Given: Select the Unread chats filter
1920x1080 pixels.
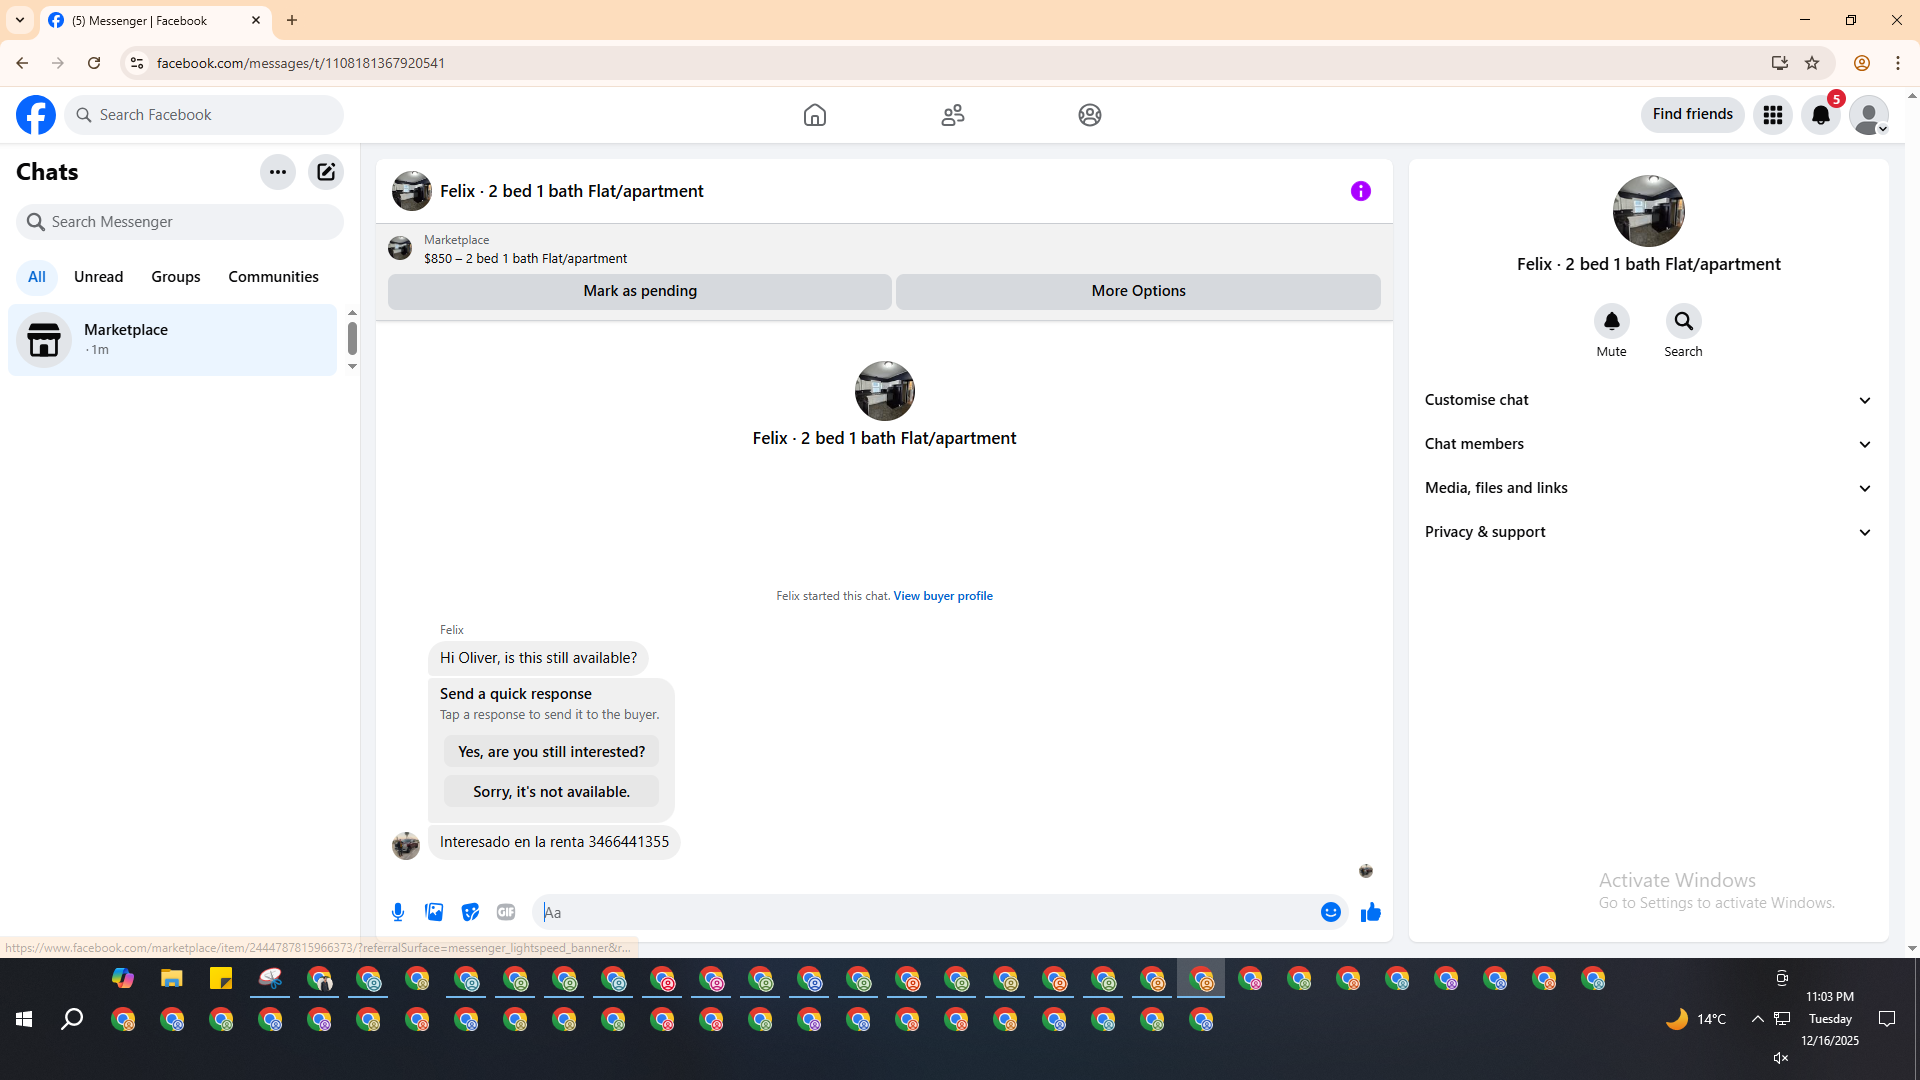Looking at the screenshot, I should pyautogui.click(x=99, y=277).
